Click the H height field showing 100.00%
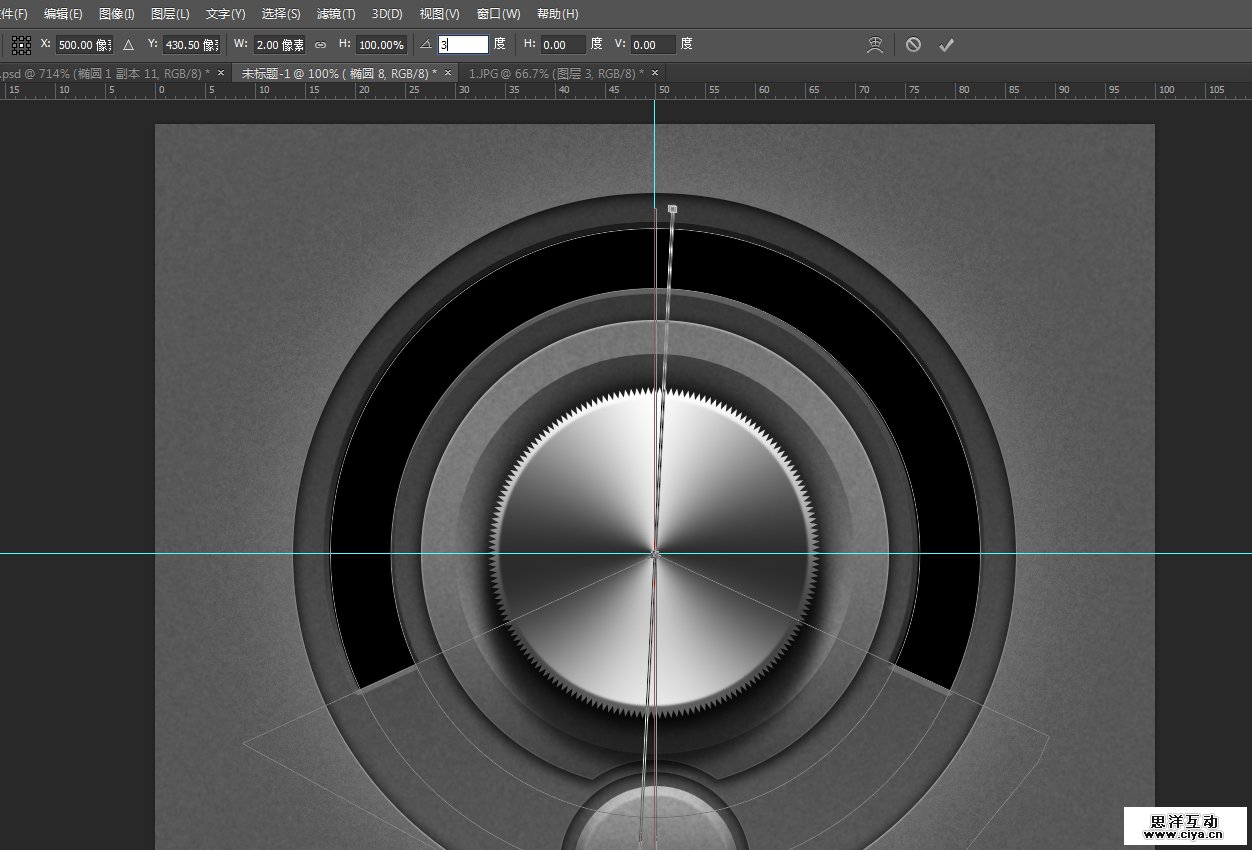1252x850 pixels. (381, 45)
